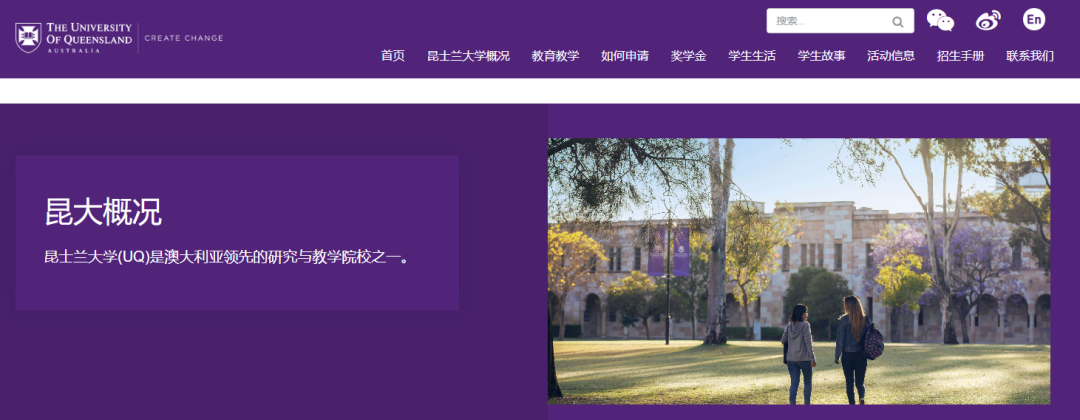Open the 如何申请 menu item
This screenshot has width=1080, height=420.
pyautogui.click(x=625, y=56)
